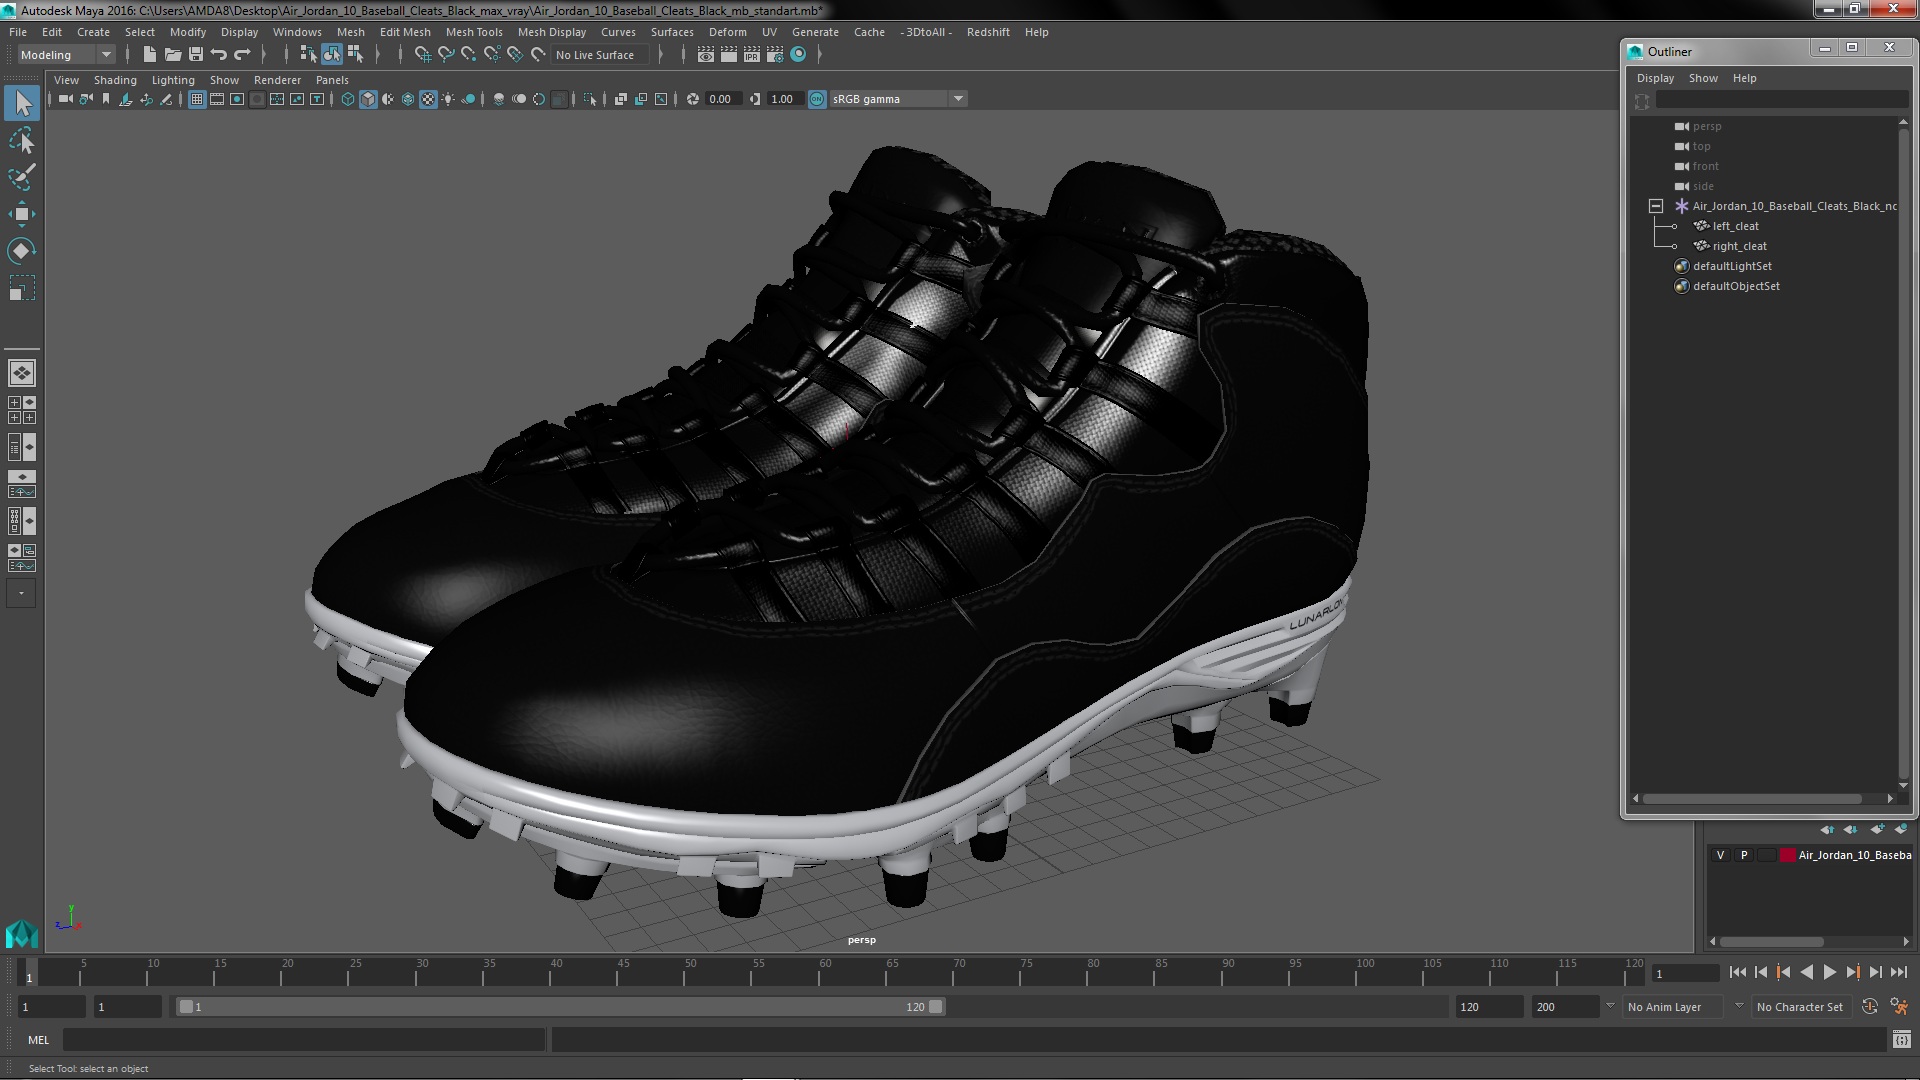Undo the last action
This screenshot has width=1920, height=1080.
click(219, 55)
